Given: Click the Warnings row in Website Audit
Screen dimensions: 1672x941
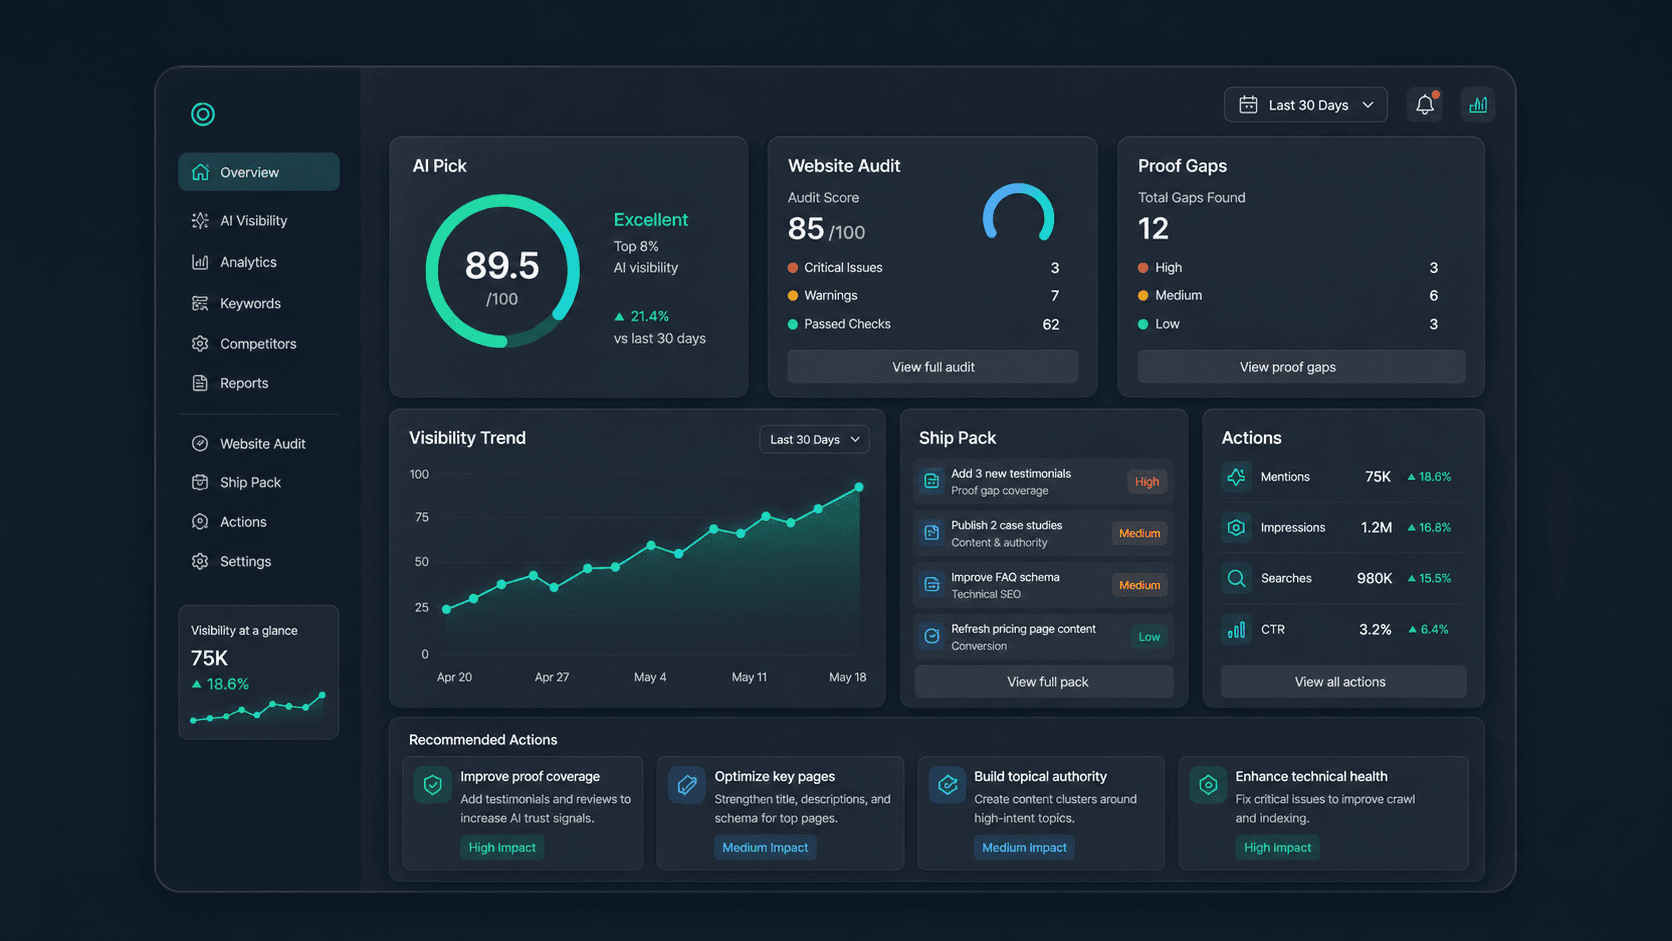Looking at the screenshot, I should (x=923, y=296).
